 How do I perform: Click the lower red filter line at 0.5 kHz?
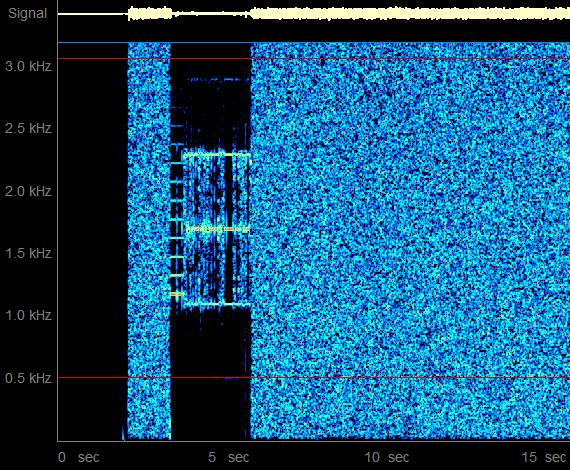click(x=314, y=377)
